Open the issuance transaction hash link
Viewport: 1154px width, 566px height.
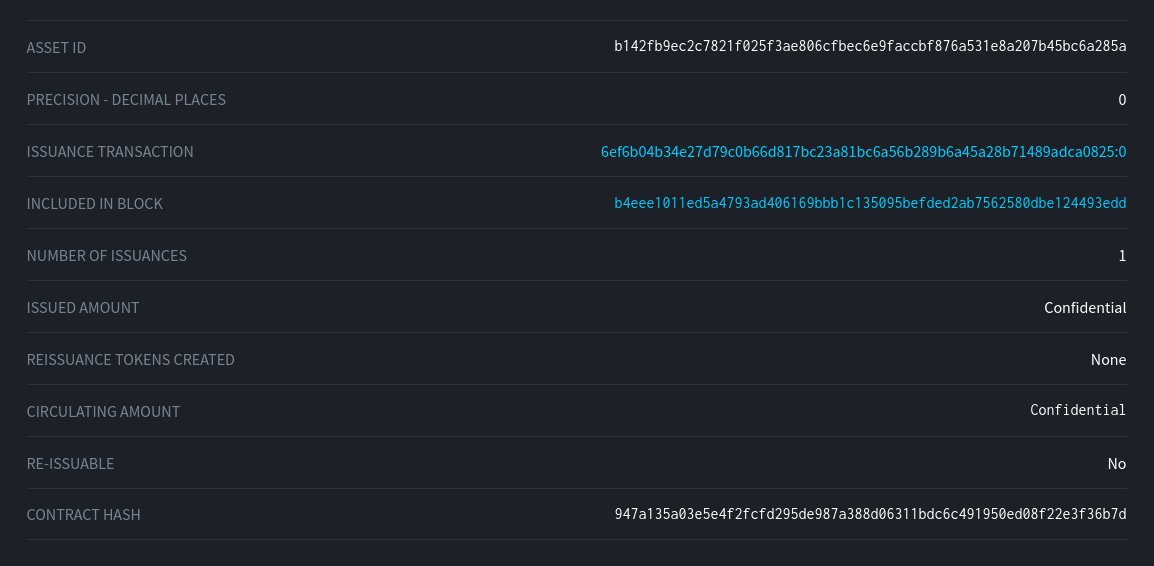pyautogui.click(x=863, y=152)
